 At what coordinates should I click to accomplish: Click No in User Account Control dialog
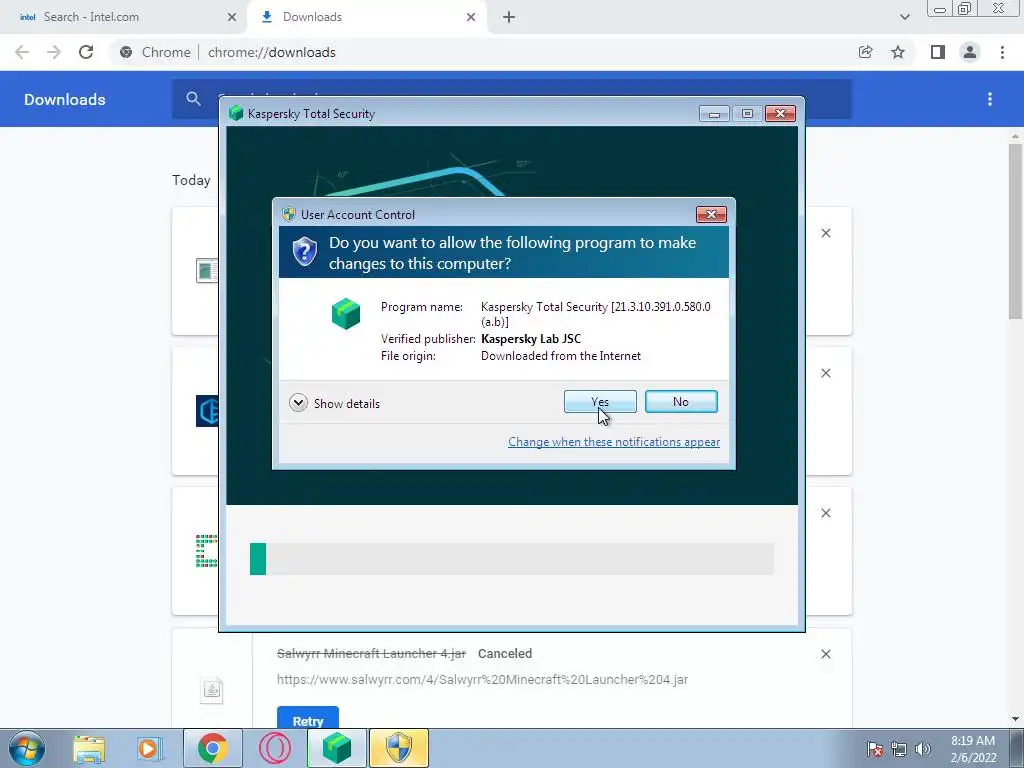[x=680, y=402]
